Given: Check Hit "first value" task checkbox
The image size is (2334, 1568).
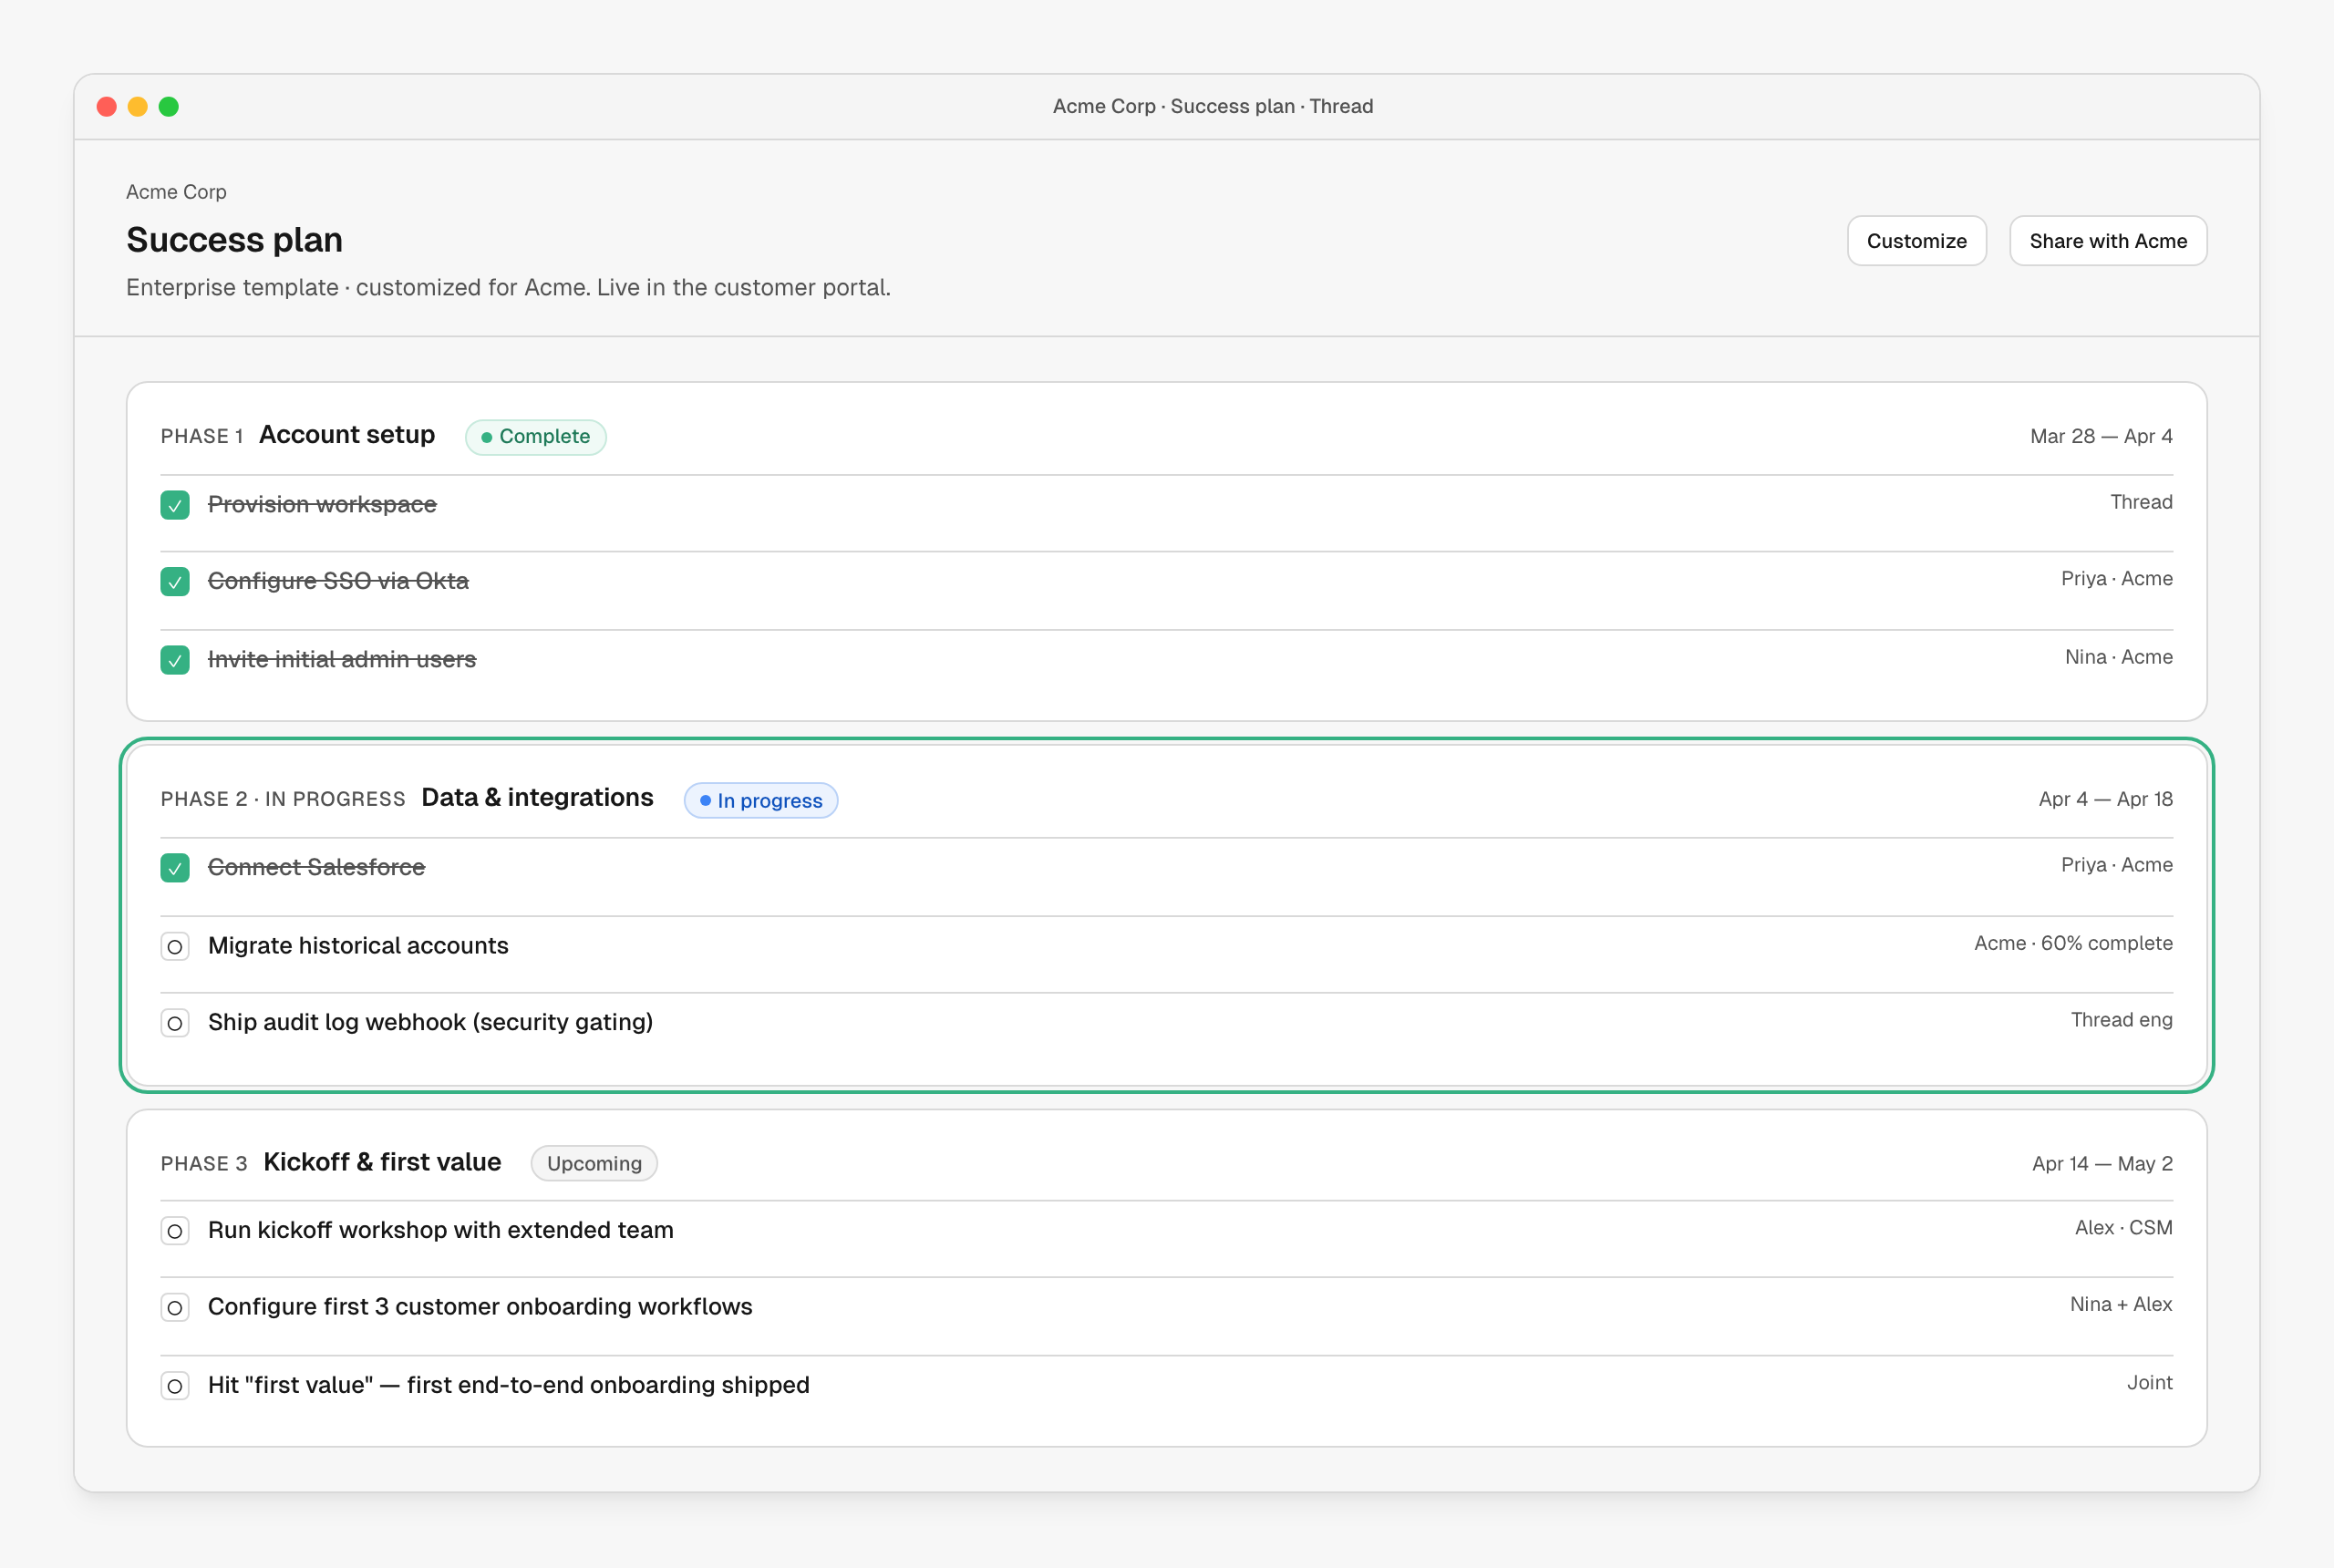Looking at the screenshot, I should pyautogui.click(x=175, y=1386).
